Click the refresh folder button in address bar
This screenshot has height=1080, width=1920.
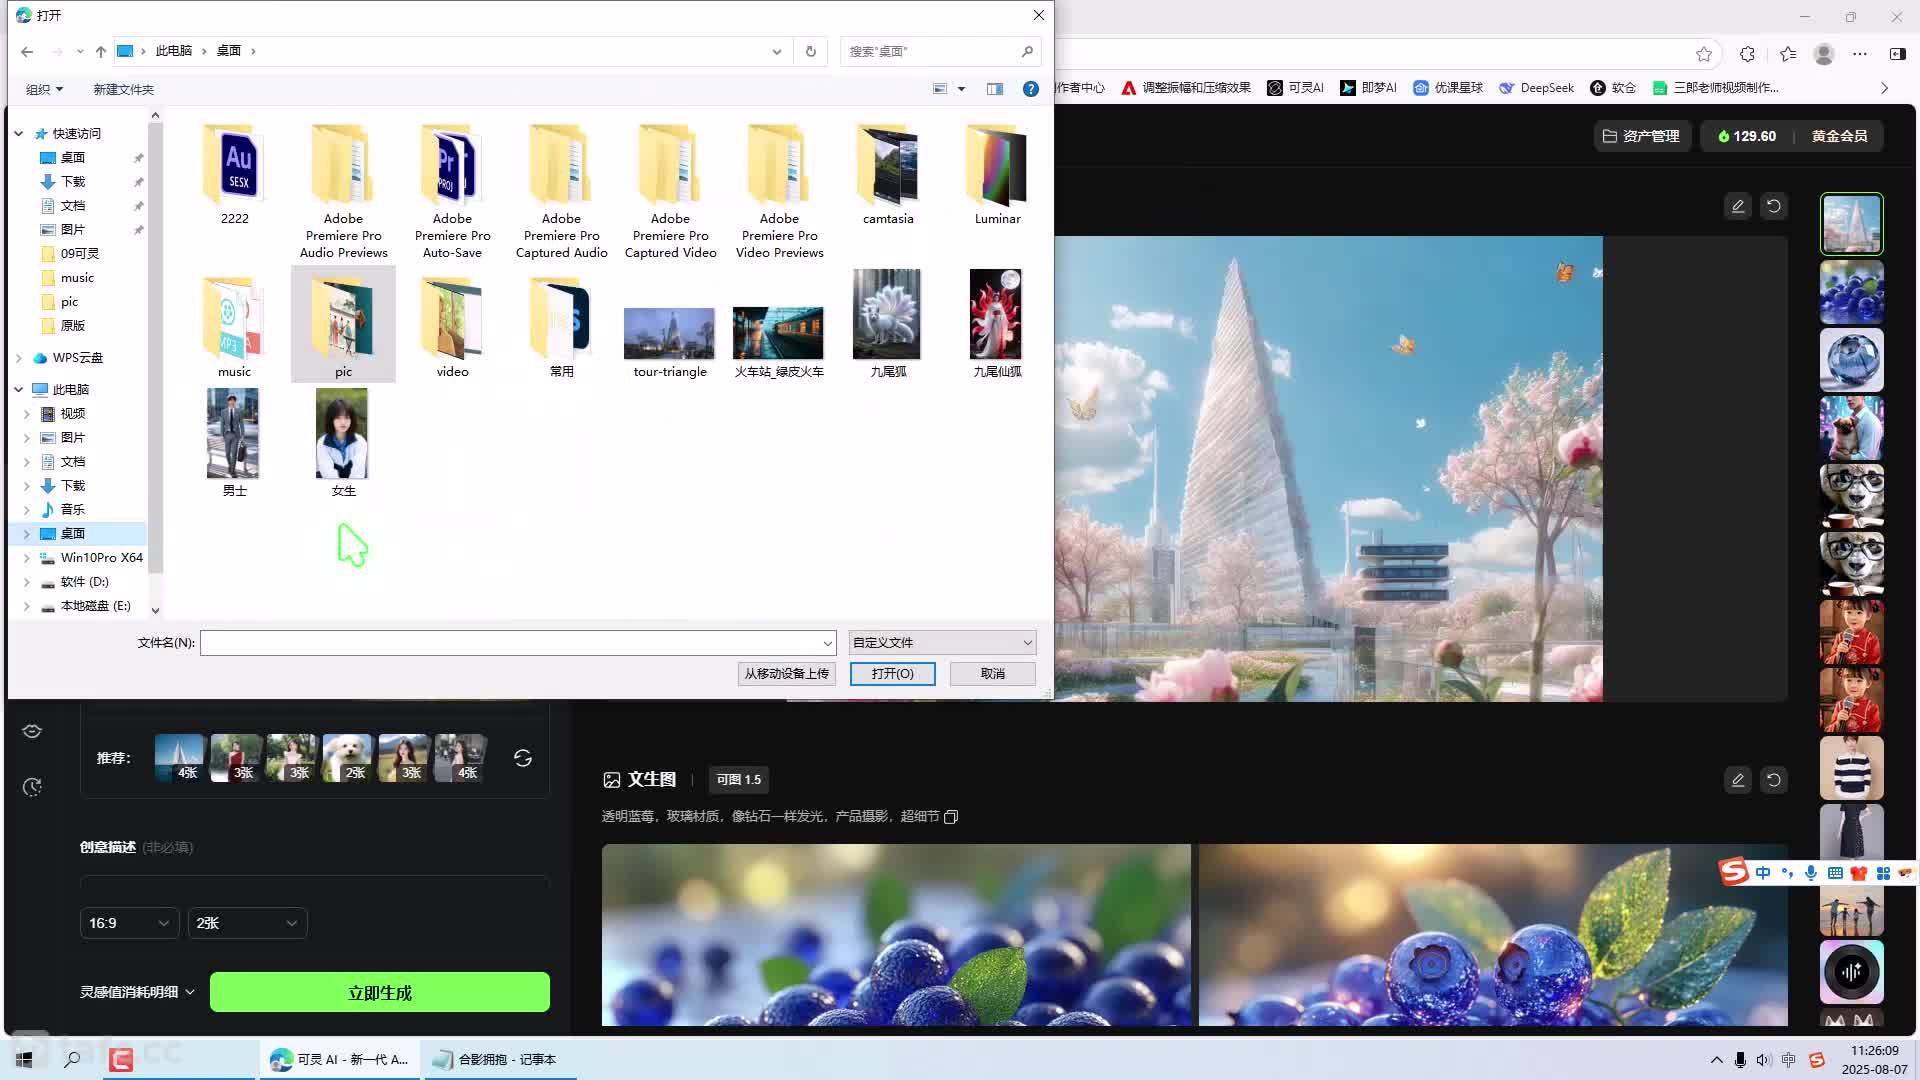[x=810, y=51]
